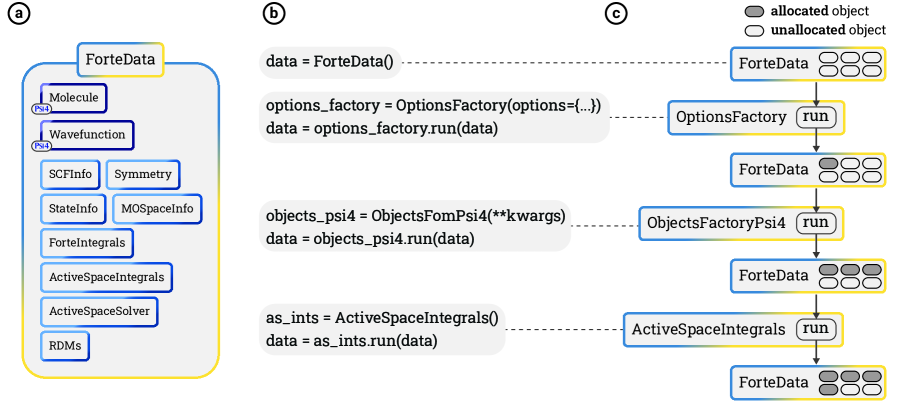Select the SCFInfo box

69,174
